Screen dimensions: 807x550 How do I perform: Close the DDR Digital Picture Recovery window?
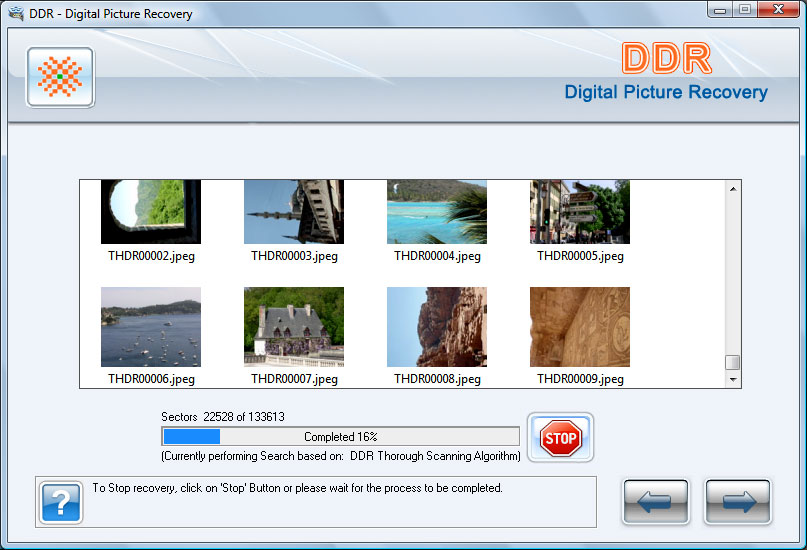click(778, 10)
